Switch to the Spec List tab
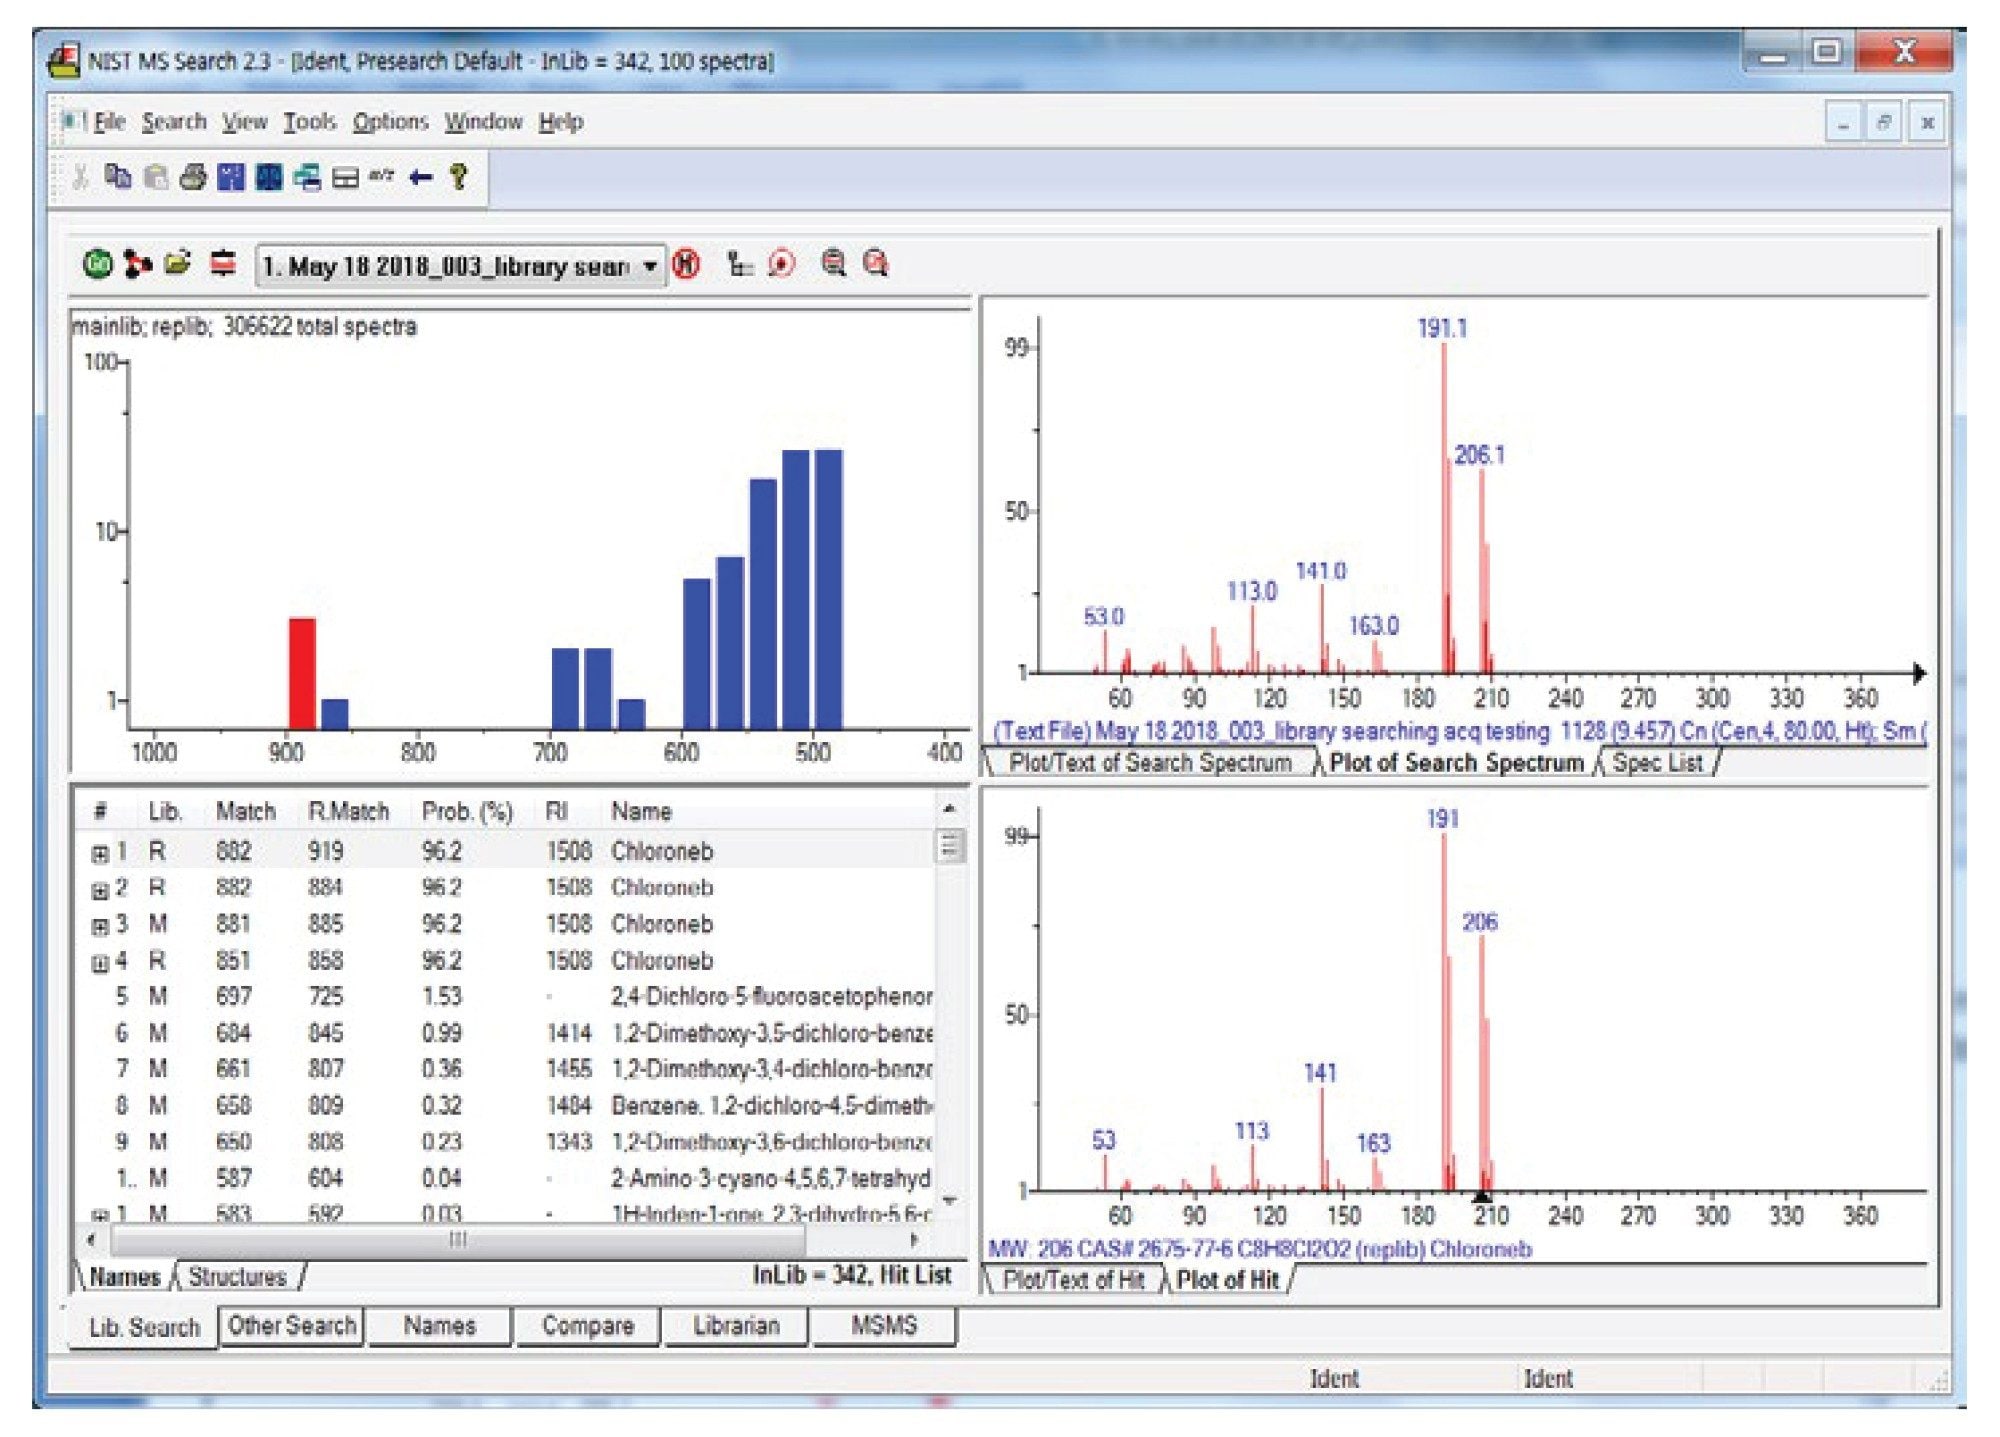2000x1437 pixels. pyautogui.click(x=1657, y=763)
